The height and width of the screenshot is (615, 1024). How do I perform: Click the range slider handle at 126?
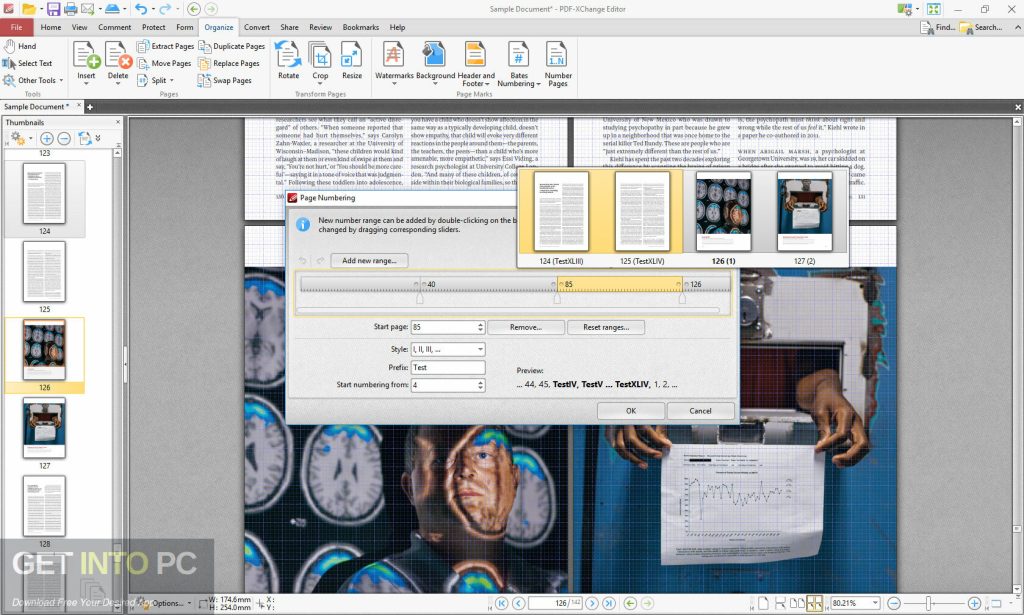point(682,298)
